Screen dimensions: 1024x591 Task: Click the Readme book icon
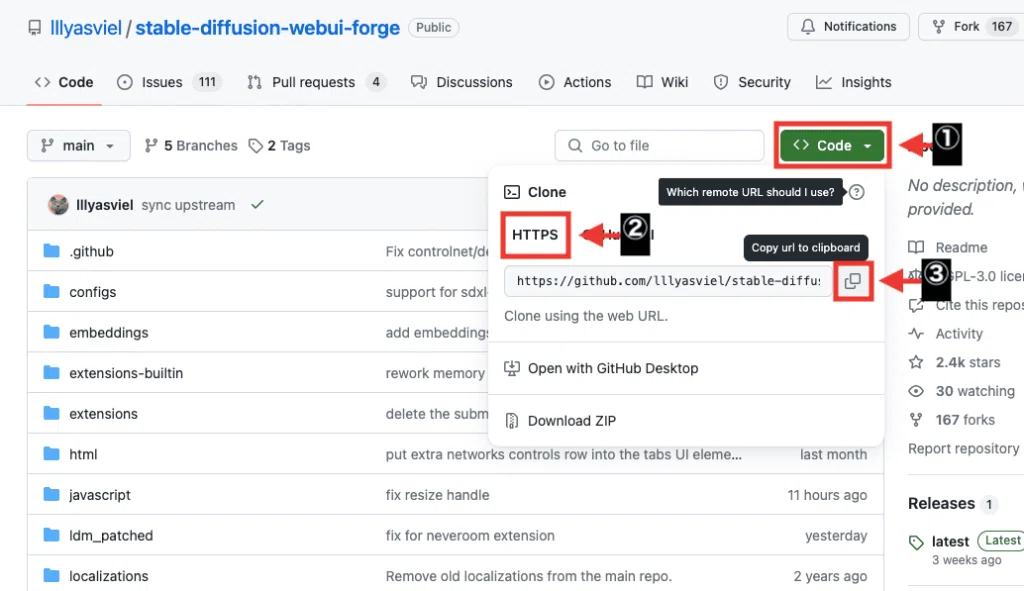916,248
